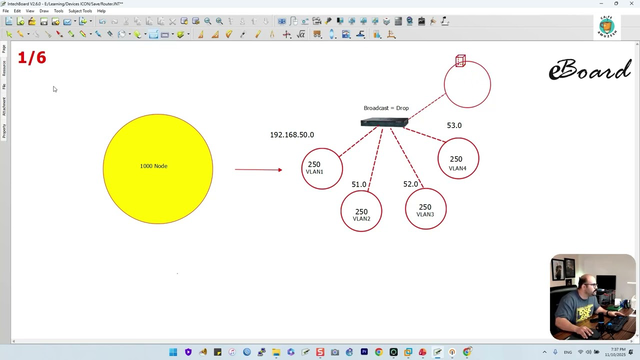Click the coordinate axes tool
The image size is (640, 360).
[x=287, y=35]
